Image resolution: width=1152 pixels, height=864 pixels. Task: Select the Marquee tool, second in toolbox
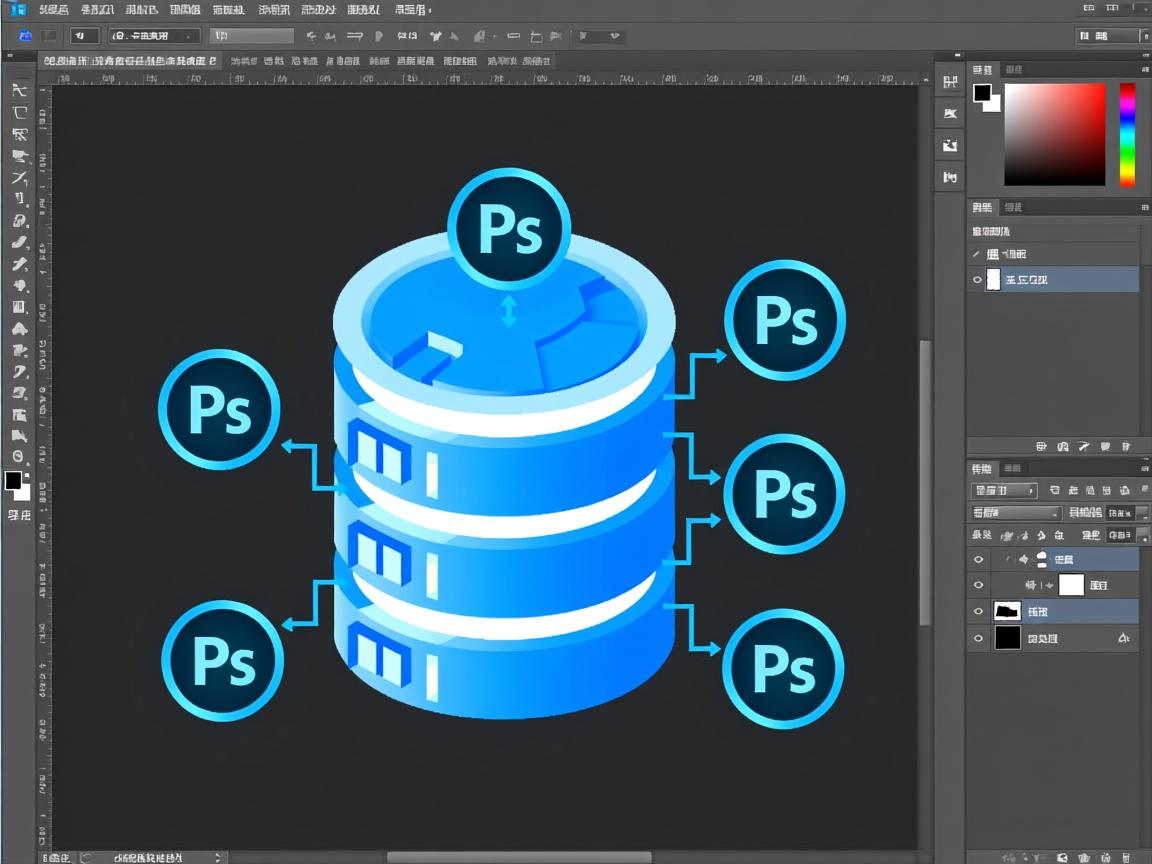click(19, 112)
